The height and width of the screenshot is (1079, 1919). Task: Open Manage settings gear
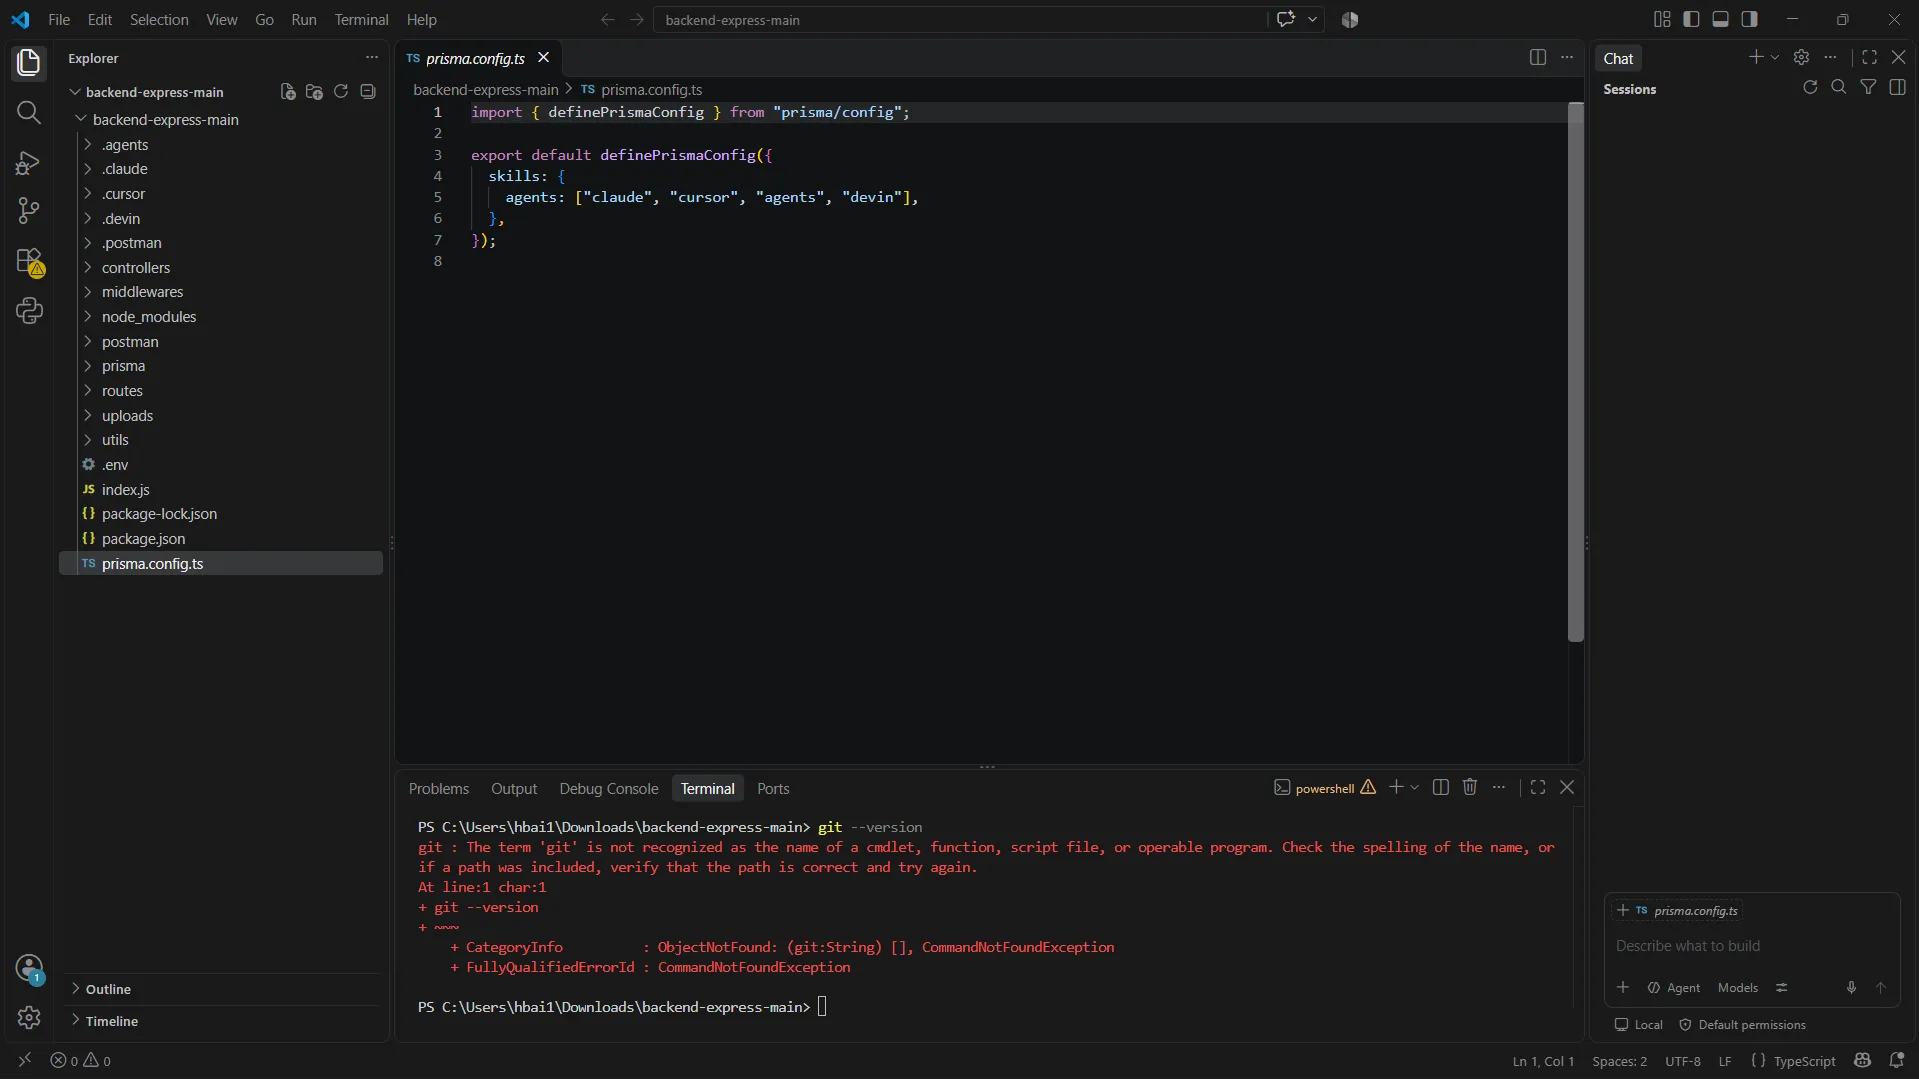(x=29, y=1018)
